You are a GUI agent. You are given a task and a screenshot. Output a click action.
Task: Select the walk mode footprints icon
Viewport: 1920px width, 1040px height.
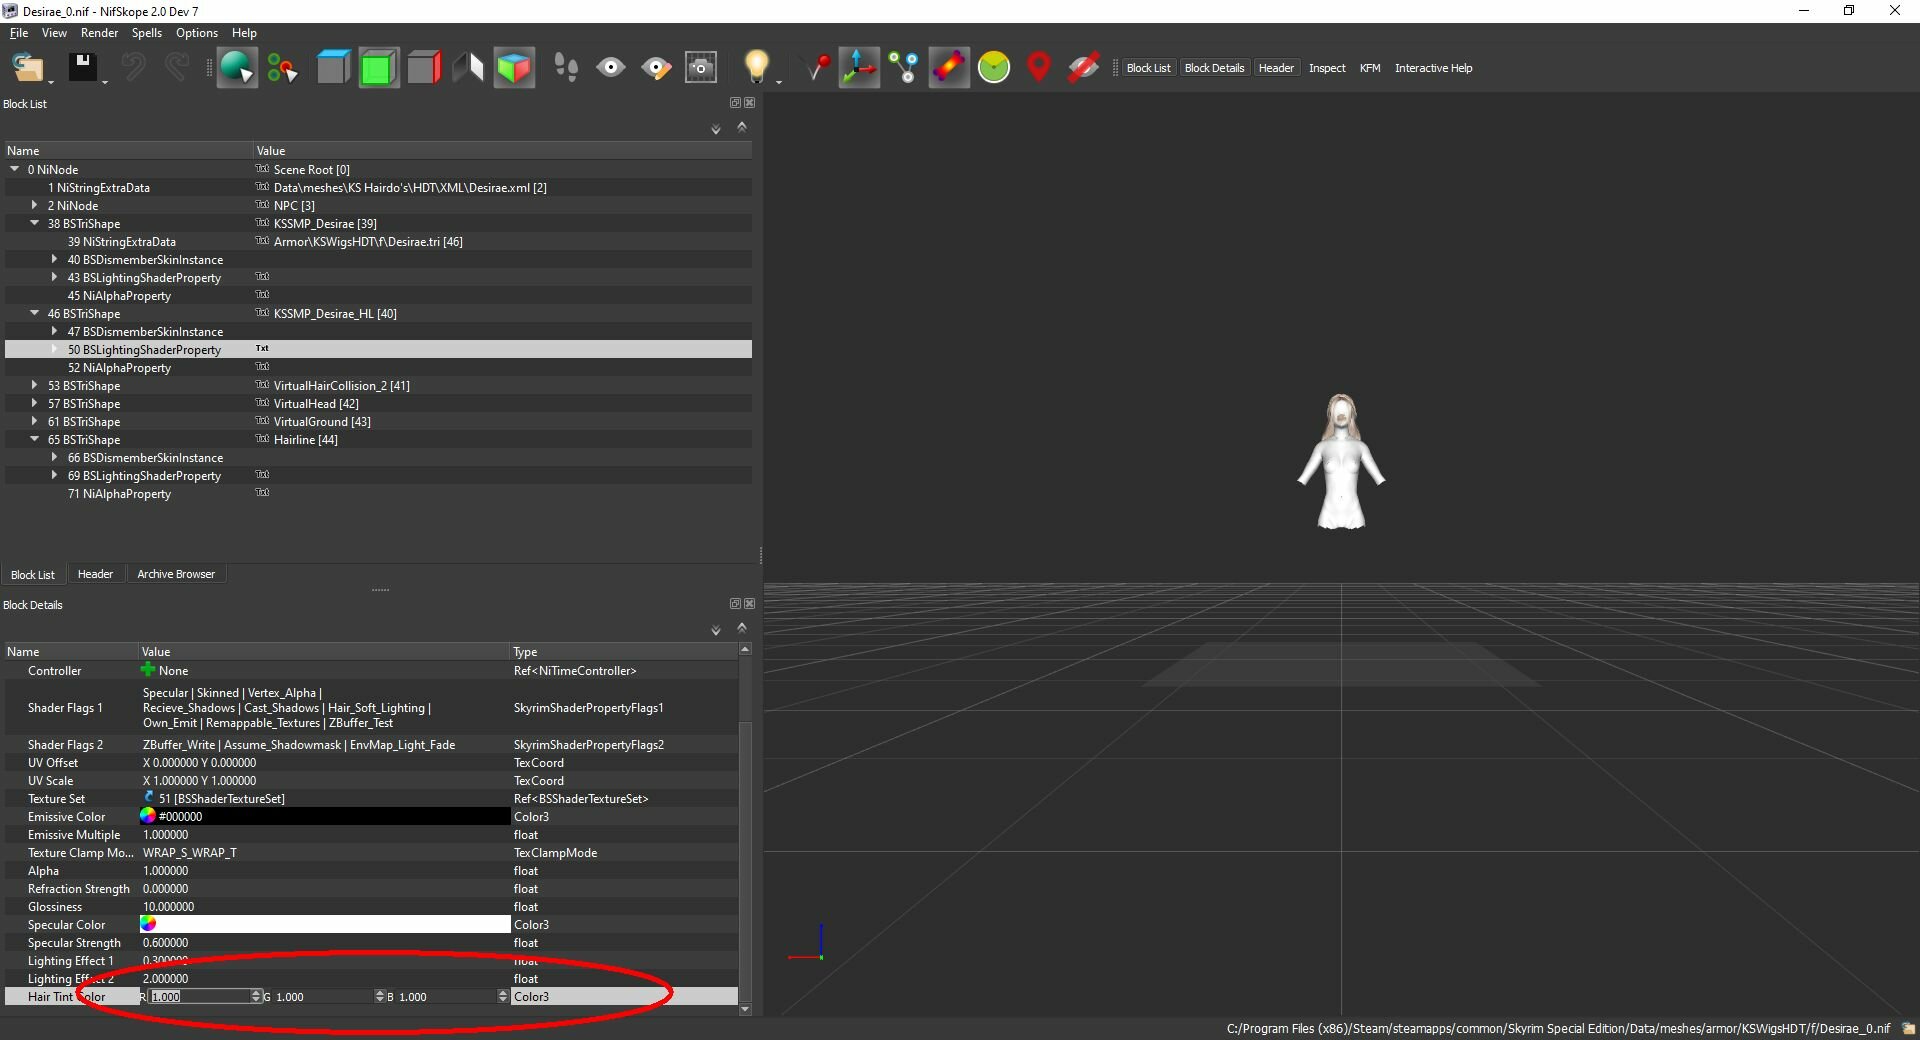pyautogui.click(x=566, y=68)
